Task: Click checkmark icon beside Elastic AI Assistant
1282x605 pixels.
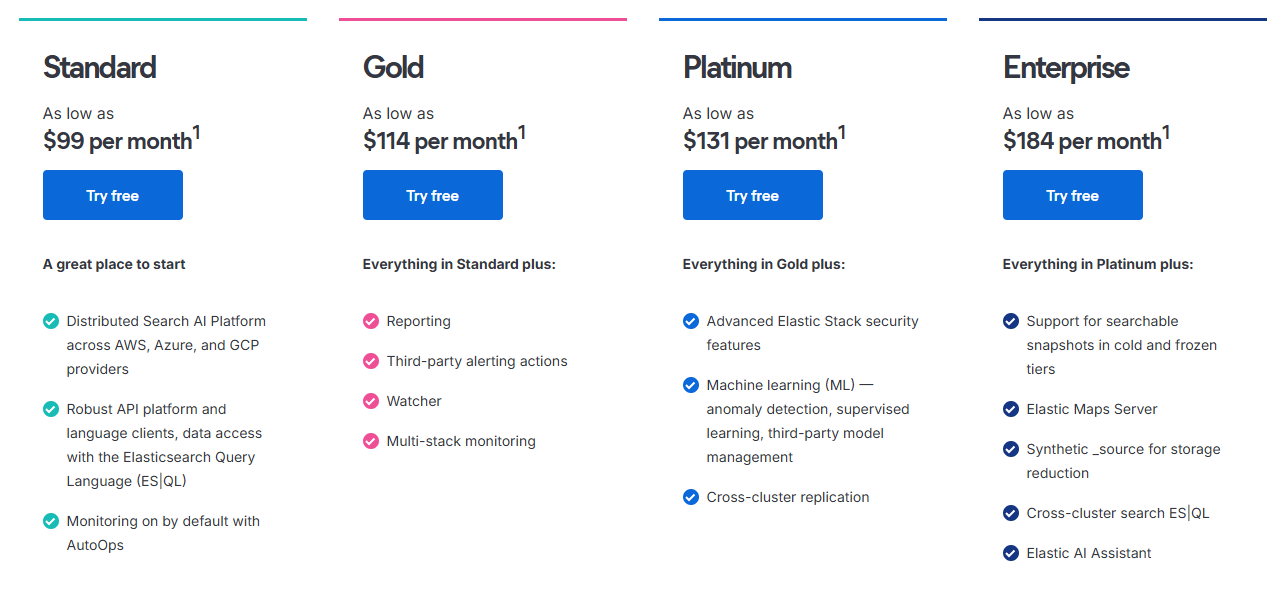Action: point(1011,553)
